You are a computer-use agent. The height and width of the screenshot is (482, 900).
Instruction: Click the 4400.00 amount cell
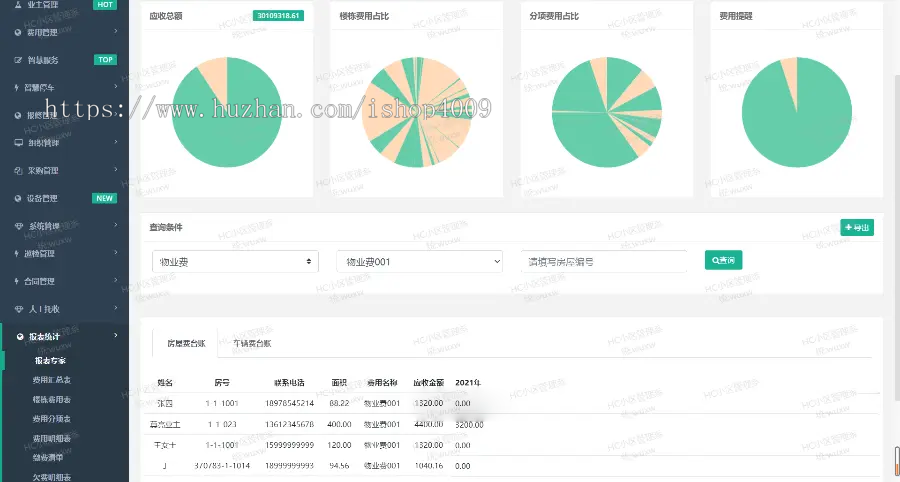pyautogui.click(x=429, y=425)
